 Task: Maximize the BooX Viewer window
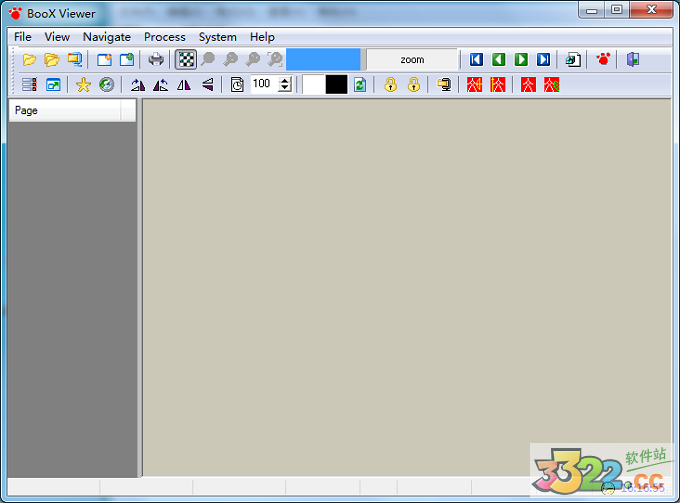click(617, 10)
